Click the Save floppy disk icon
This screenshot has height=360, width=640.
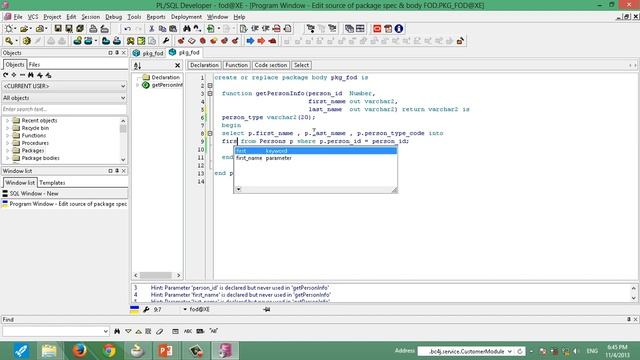click(x=58, y=29)
